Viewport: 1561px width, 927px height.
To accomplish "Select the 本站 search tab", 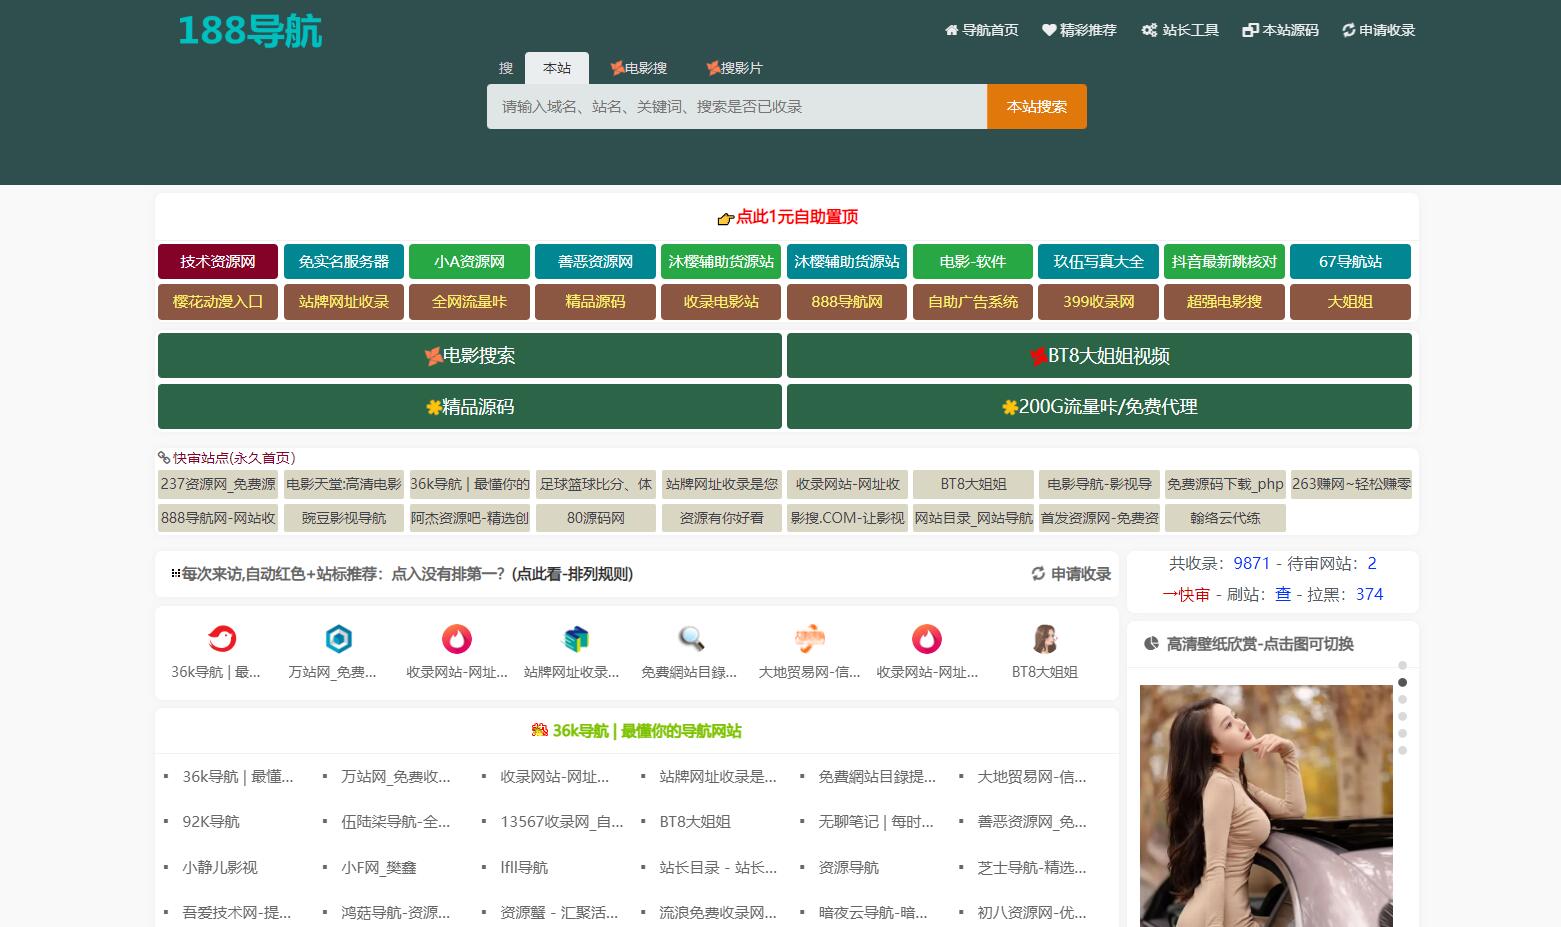I will [x=557, y=68].
